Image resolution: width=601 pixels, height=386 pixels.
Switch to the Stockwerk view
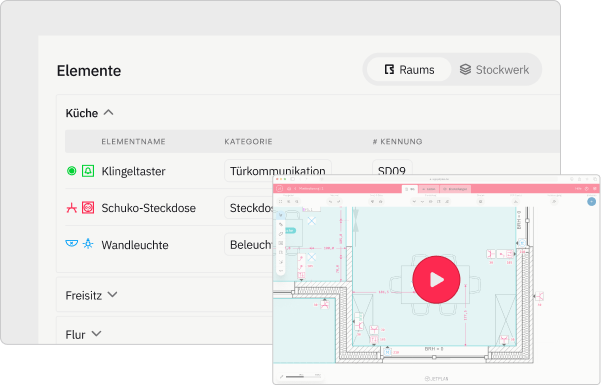(494, 70)
